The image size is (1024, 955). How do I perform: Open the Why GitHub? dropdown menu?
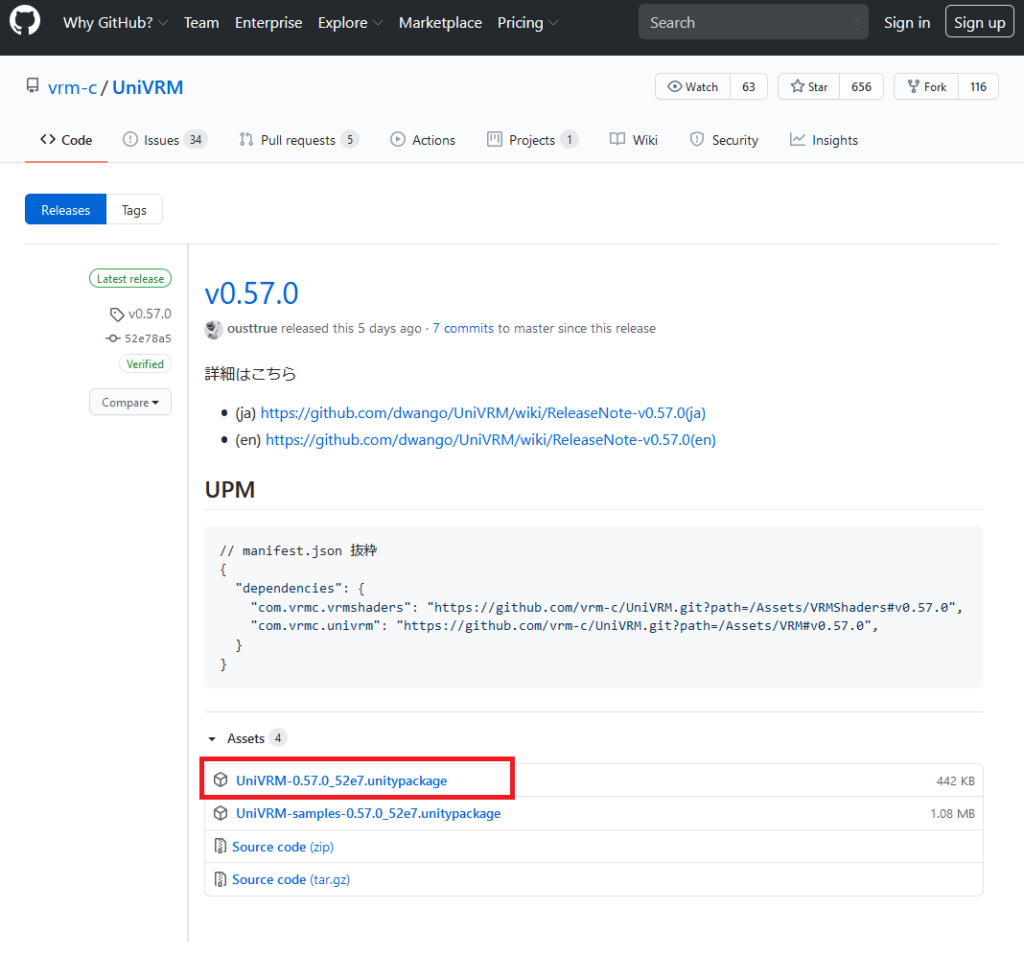116,23
